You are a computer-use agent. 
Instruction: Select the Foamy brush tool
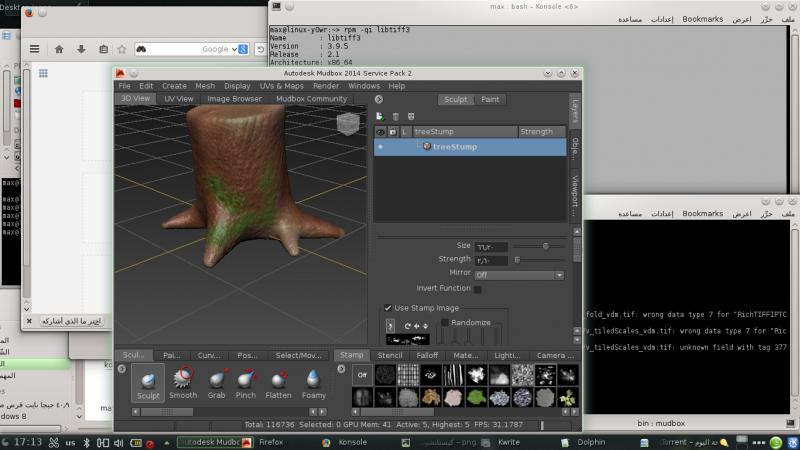(313, 383)
